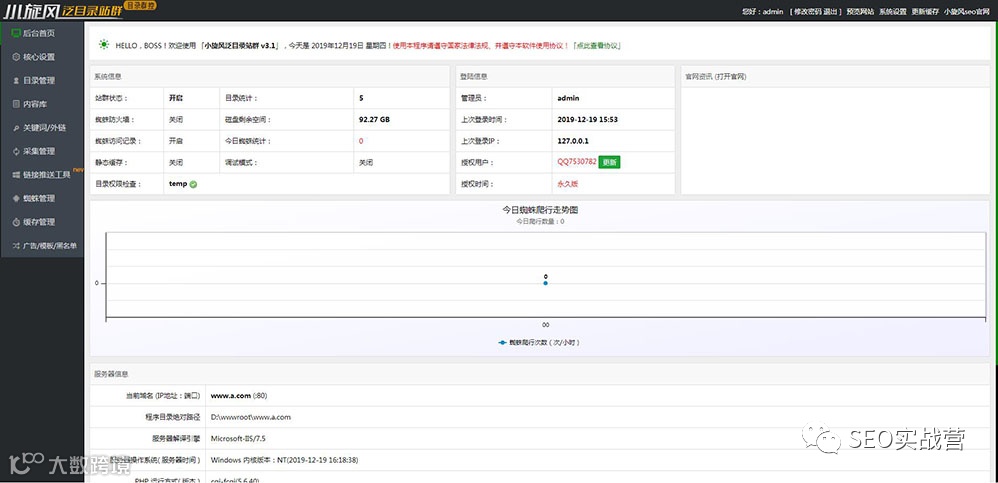Toggle the 蜘蛛爬行次数 chart legend
Screen dimensions: 998x483
point(538,342)
